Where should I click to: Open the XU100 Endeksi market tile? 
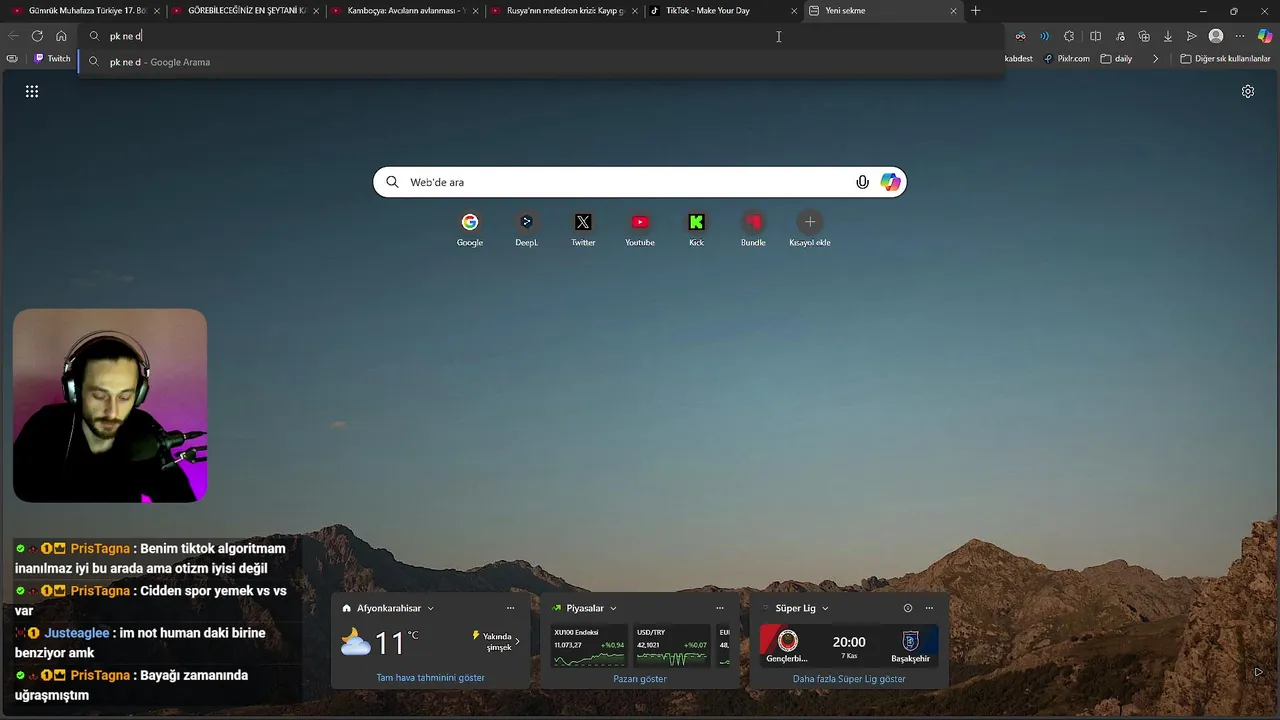pos(589,646)
